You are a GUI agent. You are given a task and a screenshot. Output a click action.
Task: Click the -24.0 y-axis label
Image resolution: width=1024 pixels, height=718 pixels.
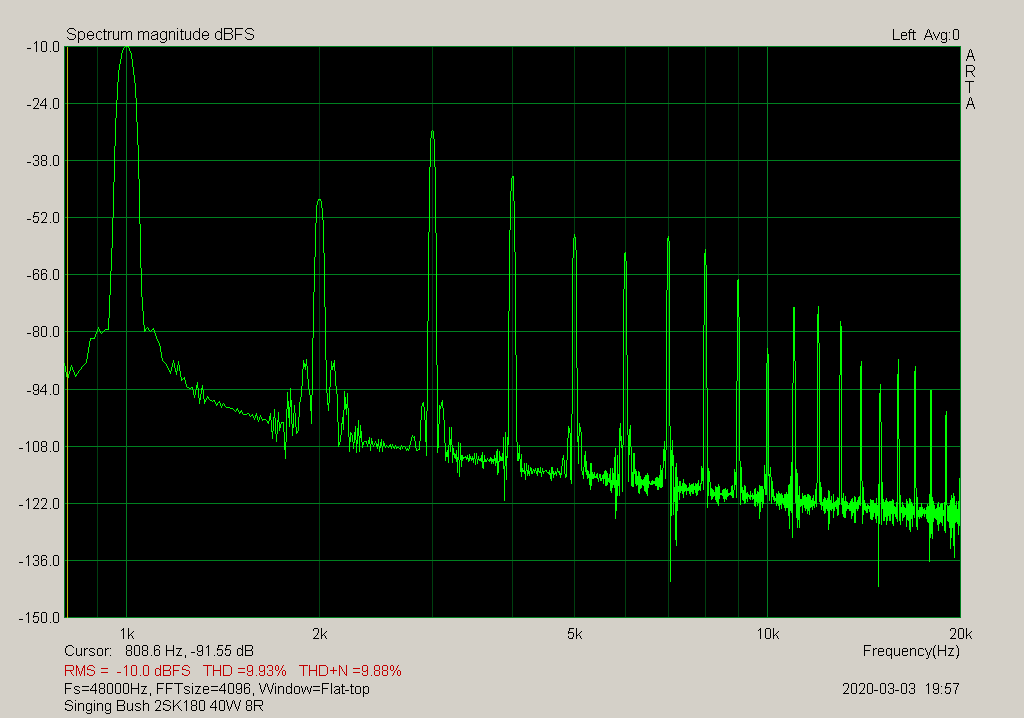pos(43,104)
